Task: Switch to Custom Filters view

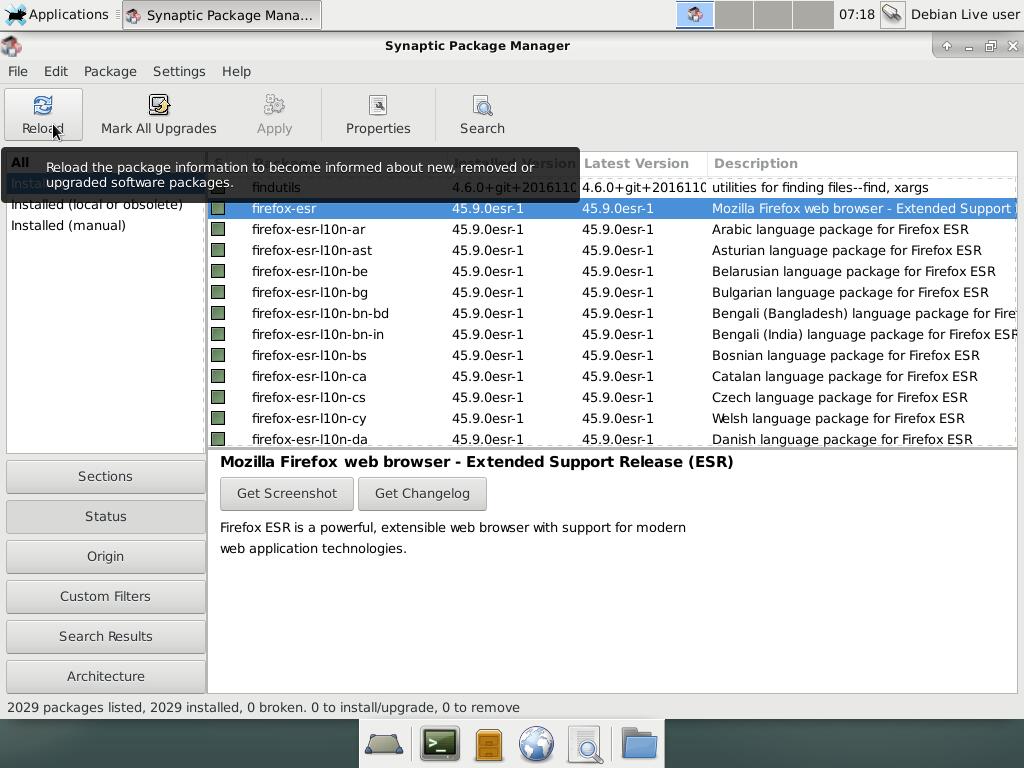Action: click(105, 596)
